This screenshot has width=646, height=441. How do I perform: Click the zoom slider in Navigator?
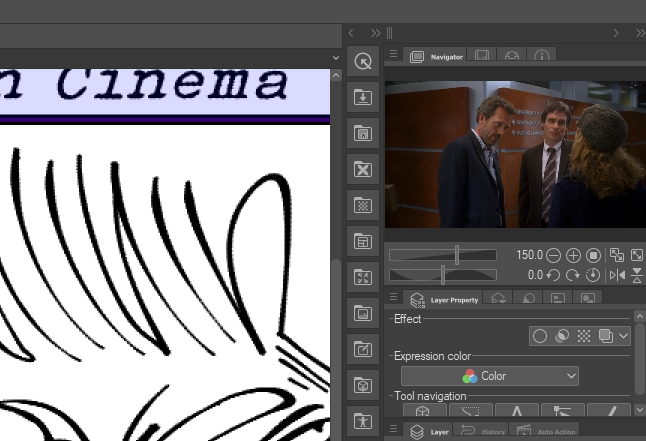(443, 256)
